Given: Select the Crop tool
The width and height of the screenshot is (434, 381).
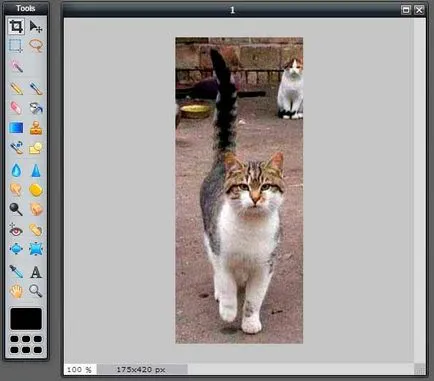Looking at the screenshot, I should point(16,26).
